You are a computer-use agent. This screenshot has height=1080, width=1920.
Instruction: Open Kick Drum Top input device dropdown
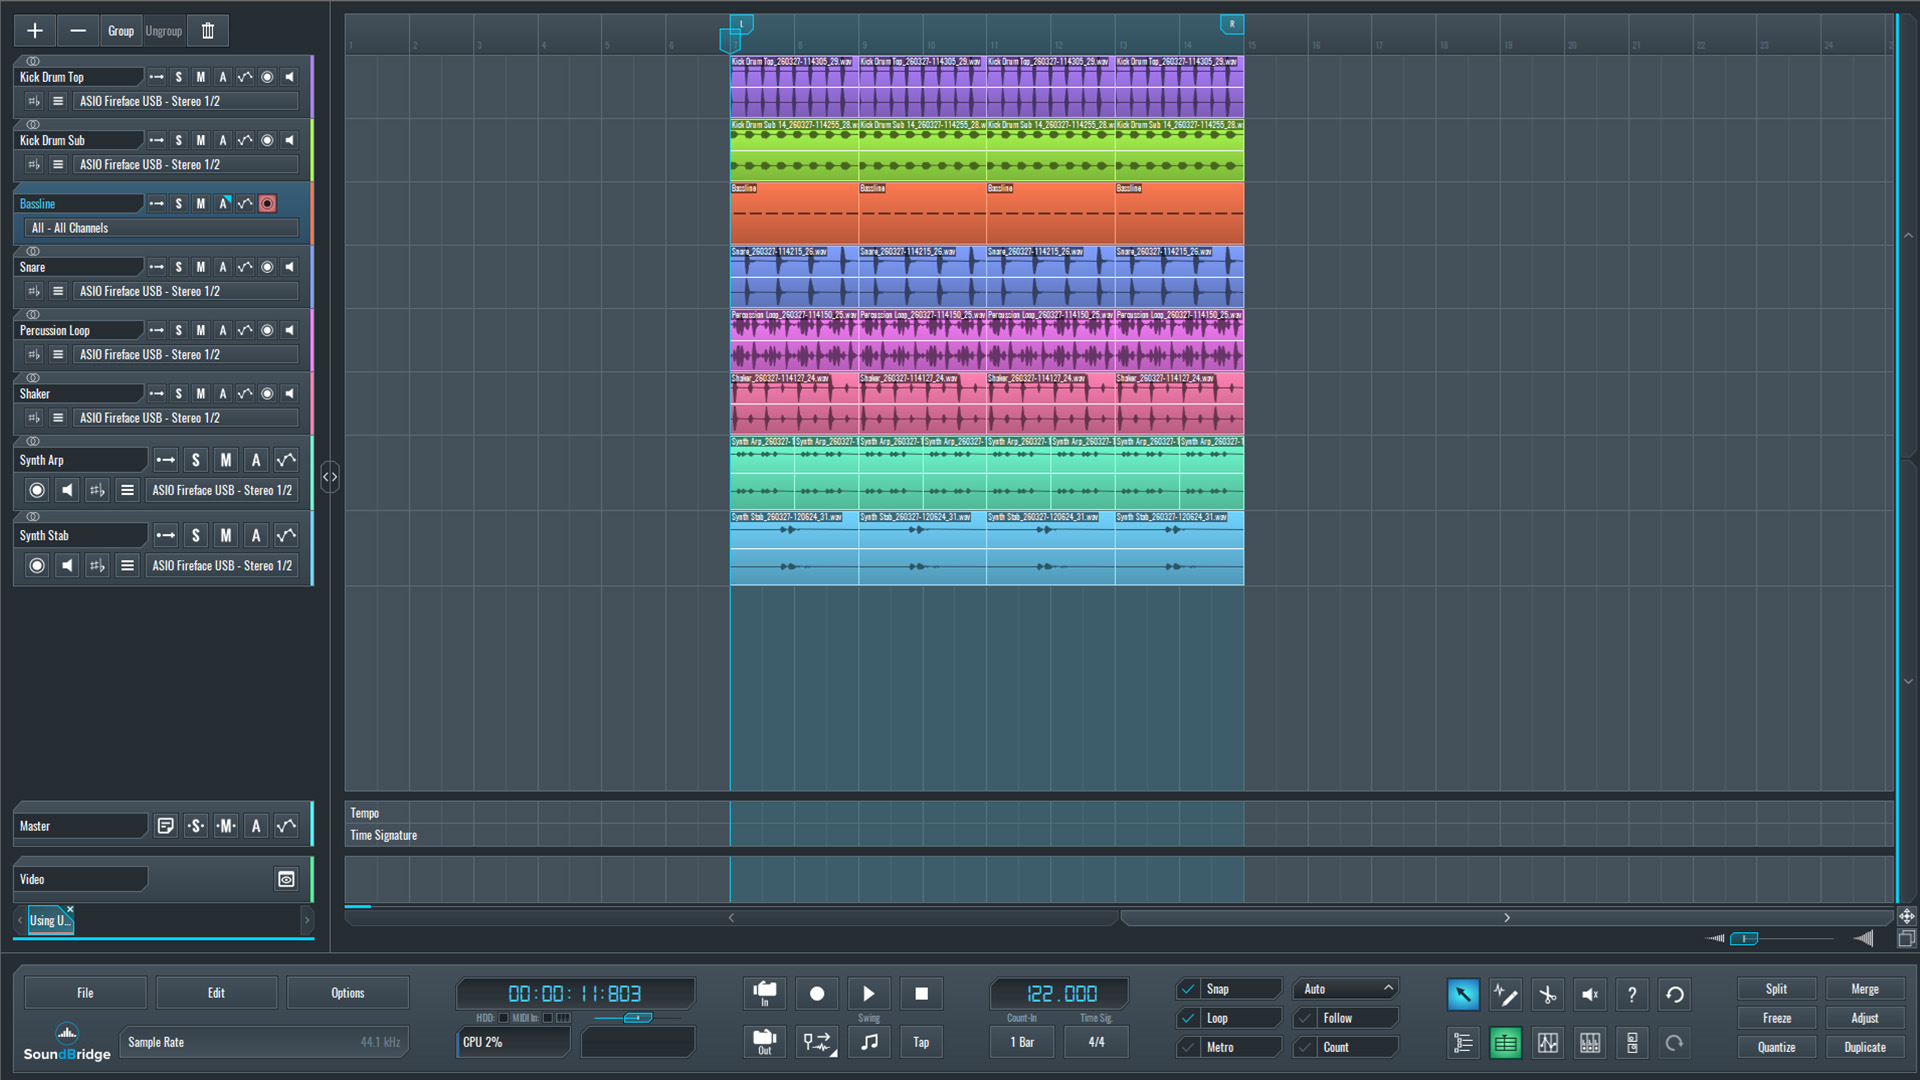(x=187, y=101)
